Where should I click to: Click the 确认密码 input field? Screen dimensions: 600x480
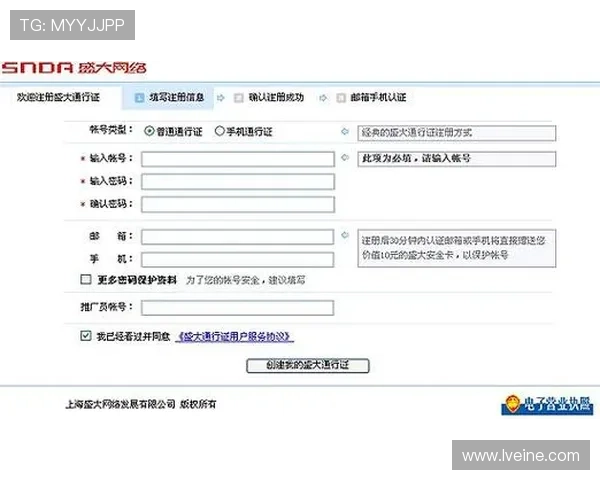tap(238, 204)
